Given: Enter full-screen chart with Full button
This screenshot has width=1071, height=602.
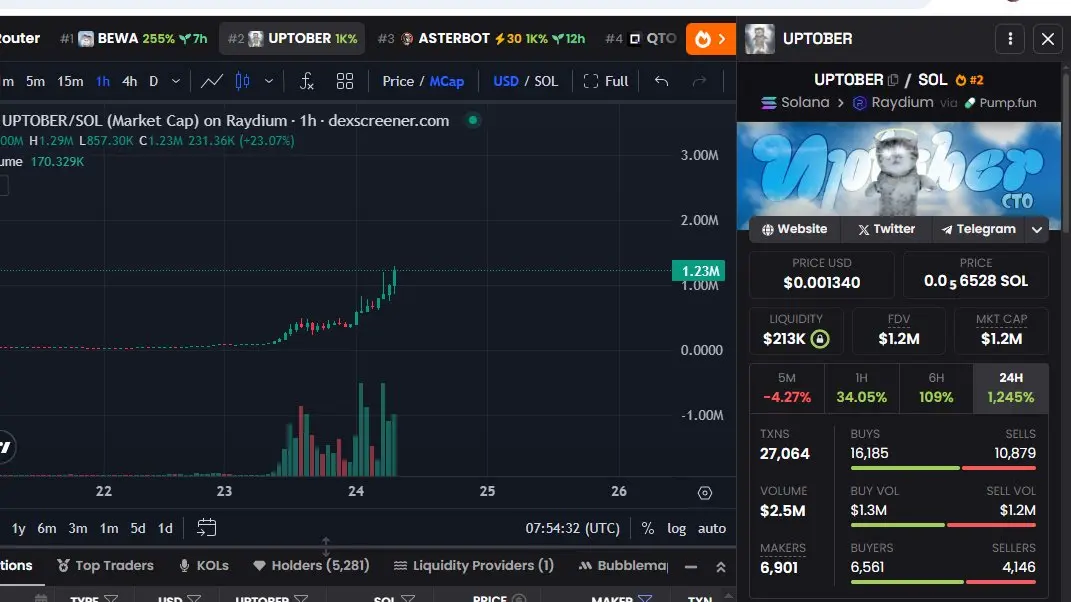Looking at the screenshot, I should 606,81.
